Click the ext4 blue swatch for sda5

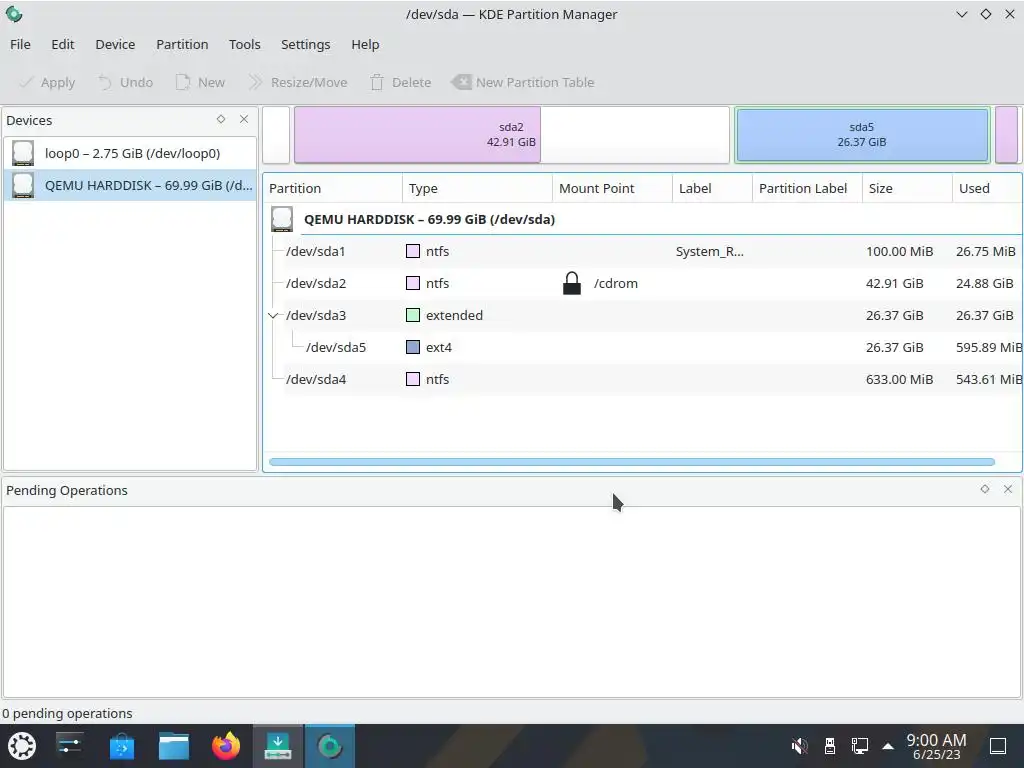(413, 347)
